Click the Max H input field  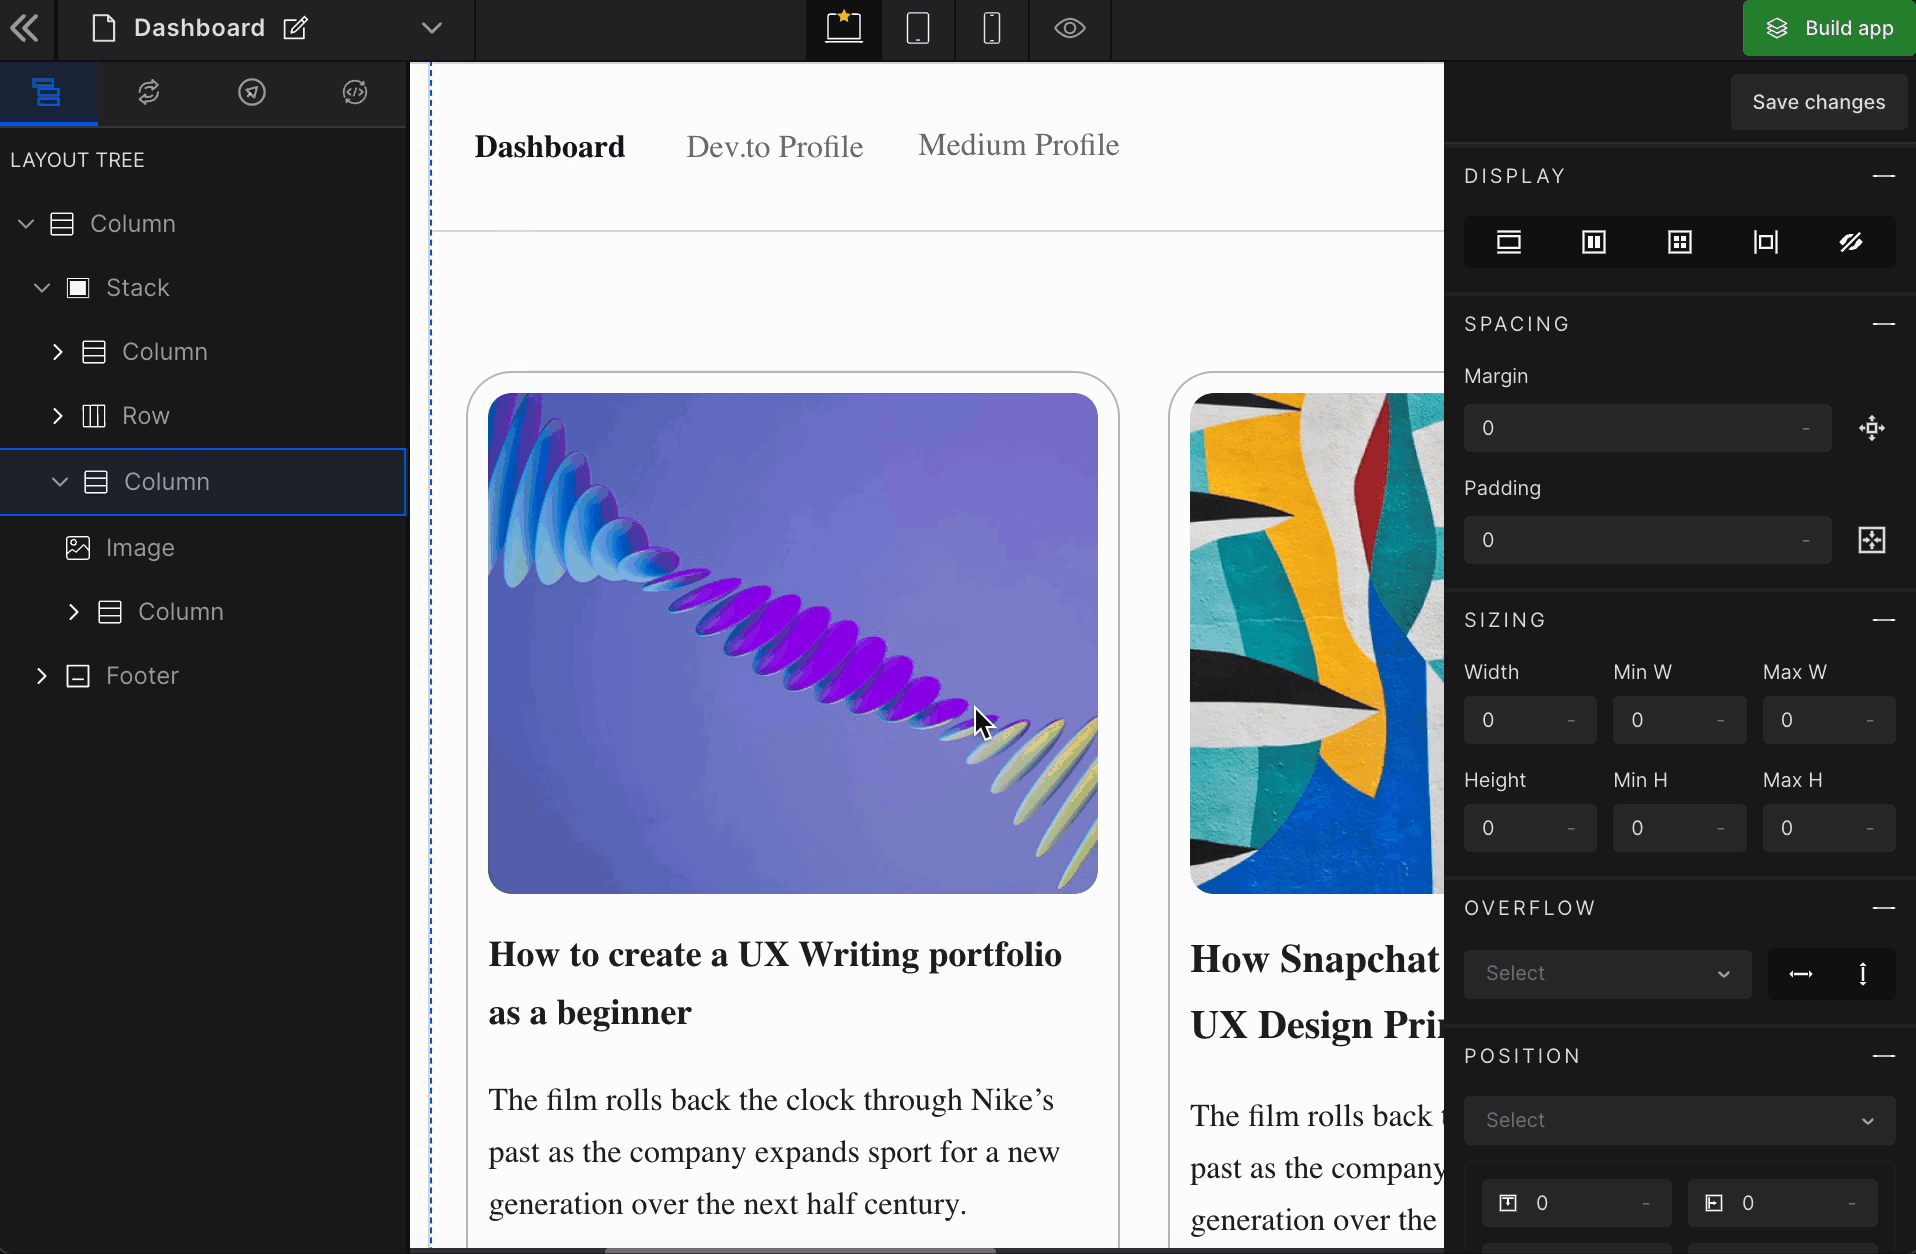point(1829,828)
